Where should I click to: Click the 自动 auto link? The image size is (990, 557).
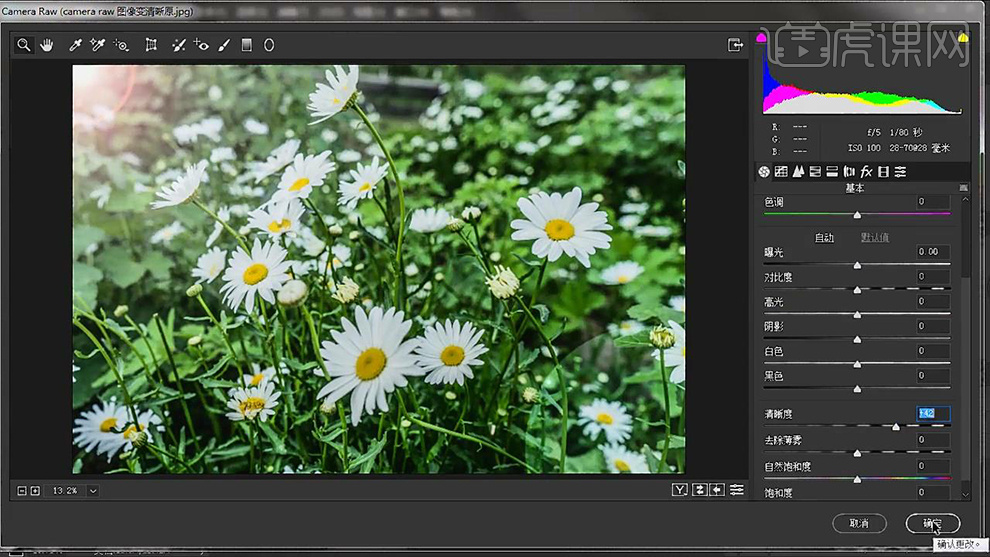pyautogui.click(x=824, y=237)
